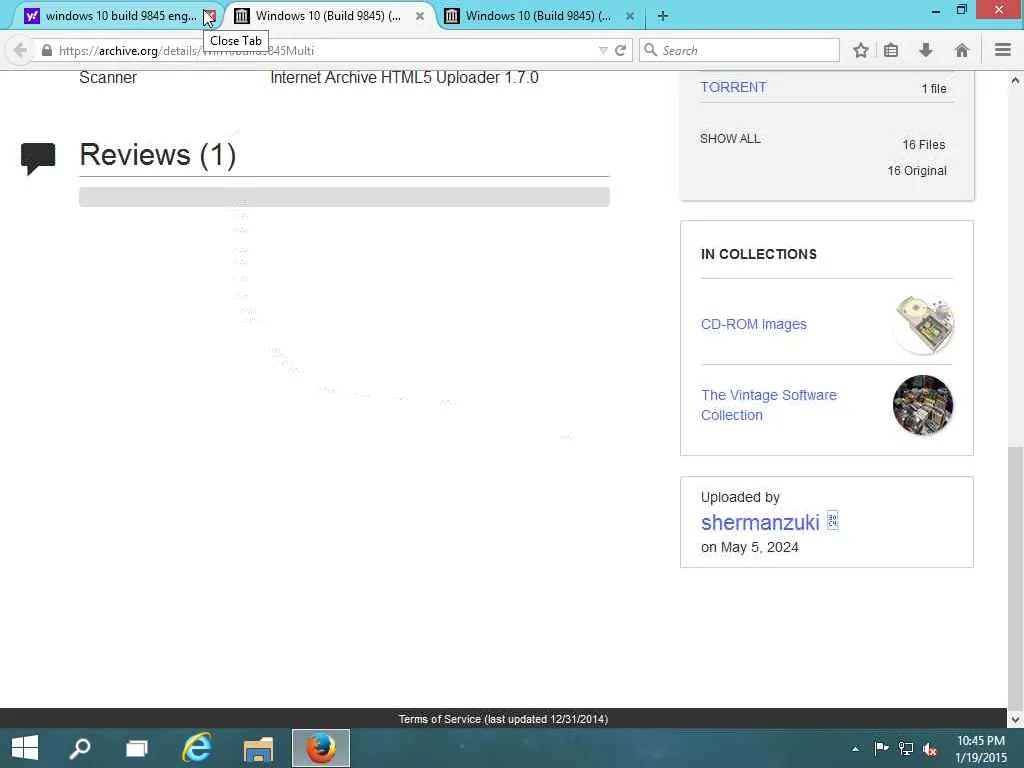1024x768 pixels.
Task: Click the padlock site identity icon
Action: (x=46, y=50)
